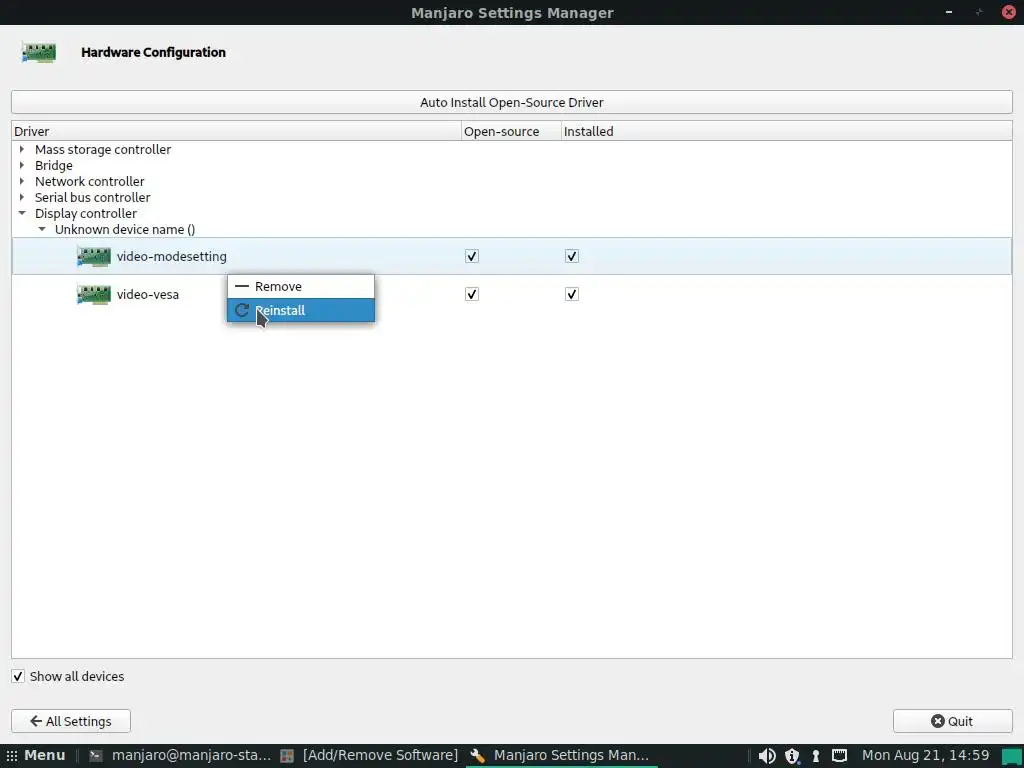Viewport: 1024px width, 768px height.
Task: Click the video-vesa driver icon
Action: (x=93, y=295)
